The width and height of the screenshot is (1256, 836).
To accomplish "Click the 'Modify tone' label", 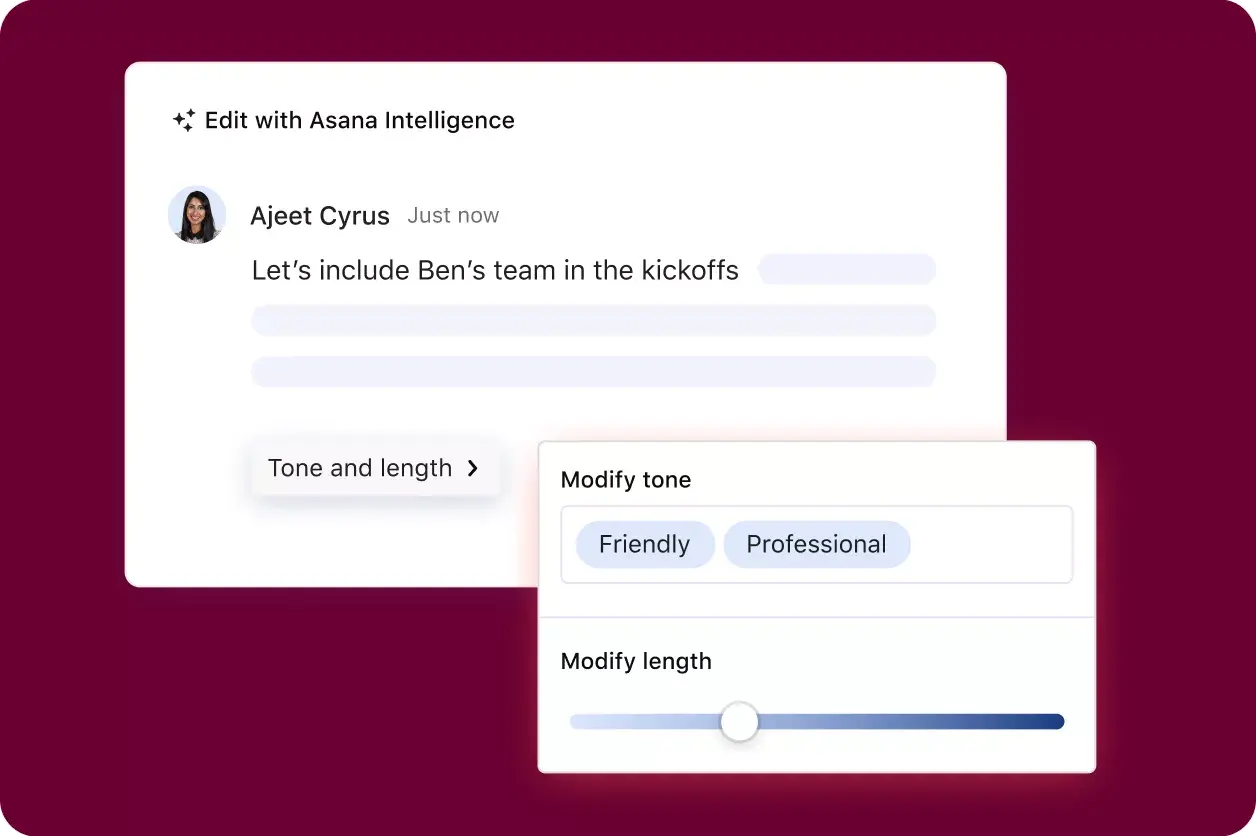I will (x=626, y=480).
